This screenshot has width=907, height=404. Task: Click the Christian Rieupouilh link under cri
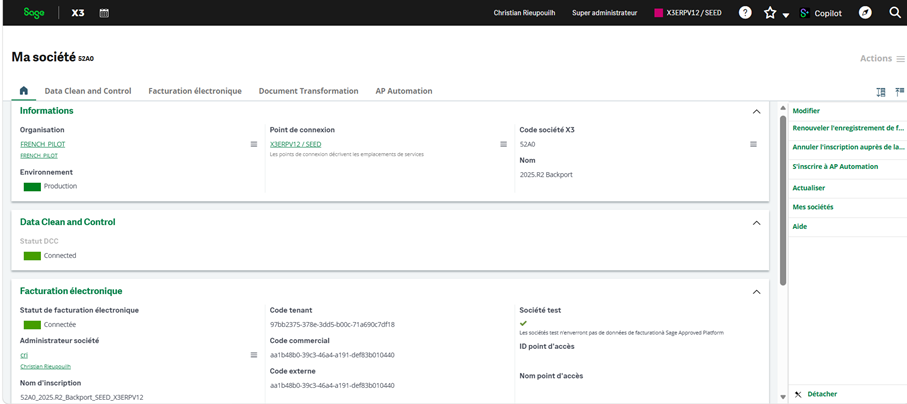(46, 366)
